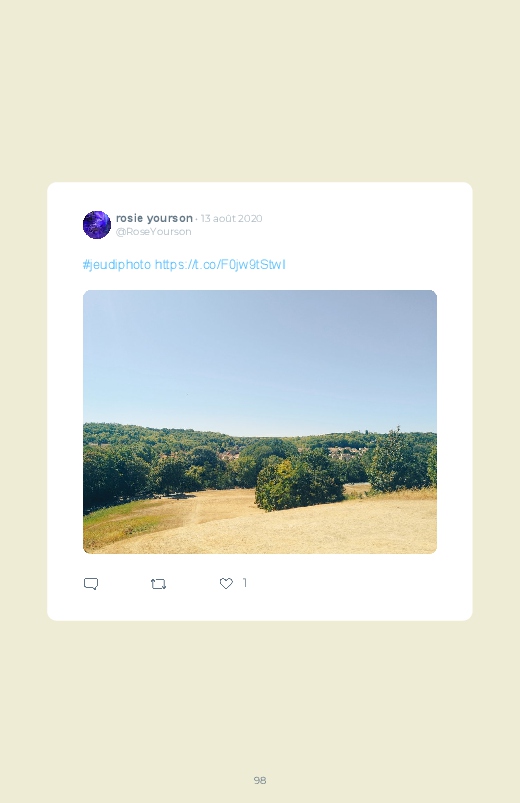Click the central bush in the photo

point(299,484)
